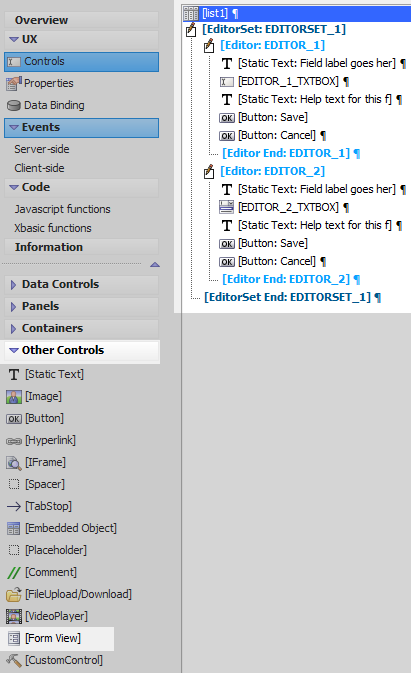Viewport: 411px width, 673px height.
Task: Select the TabStop arrow icon
Action: click(x=14, y=506)
